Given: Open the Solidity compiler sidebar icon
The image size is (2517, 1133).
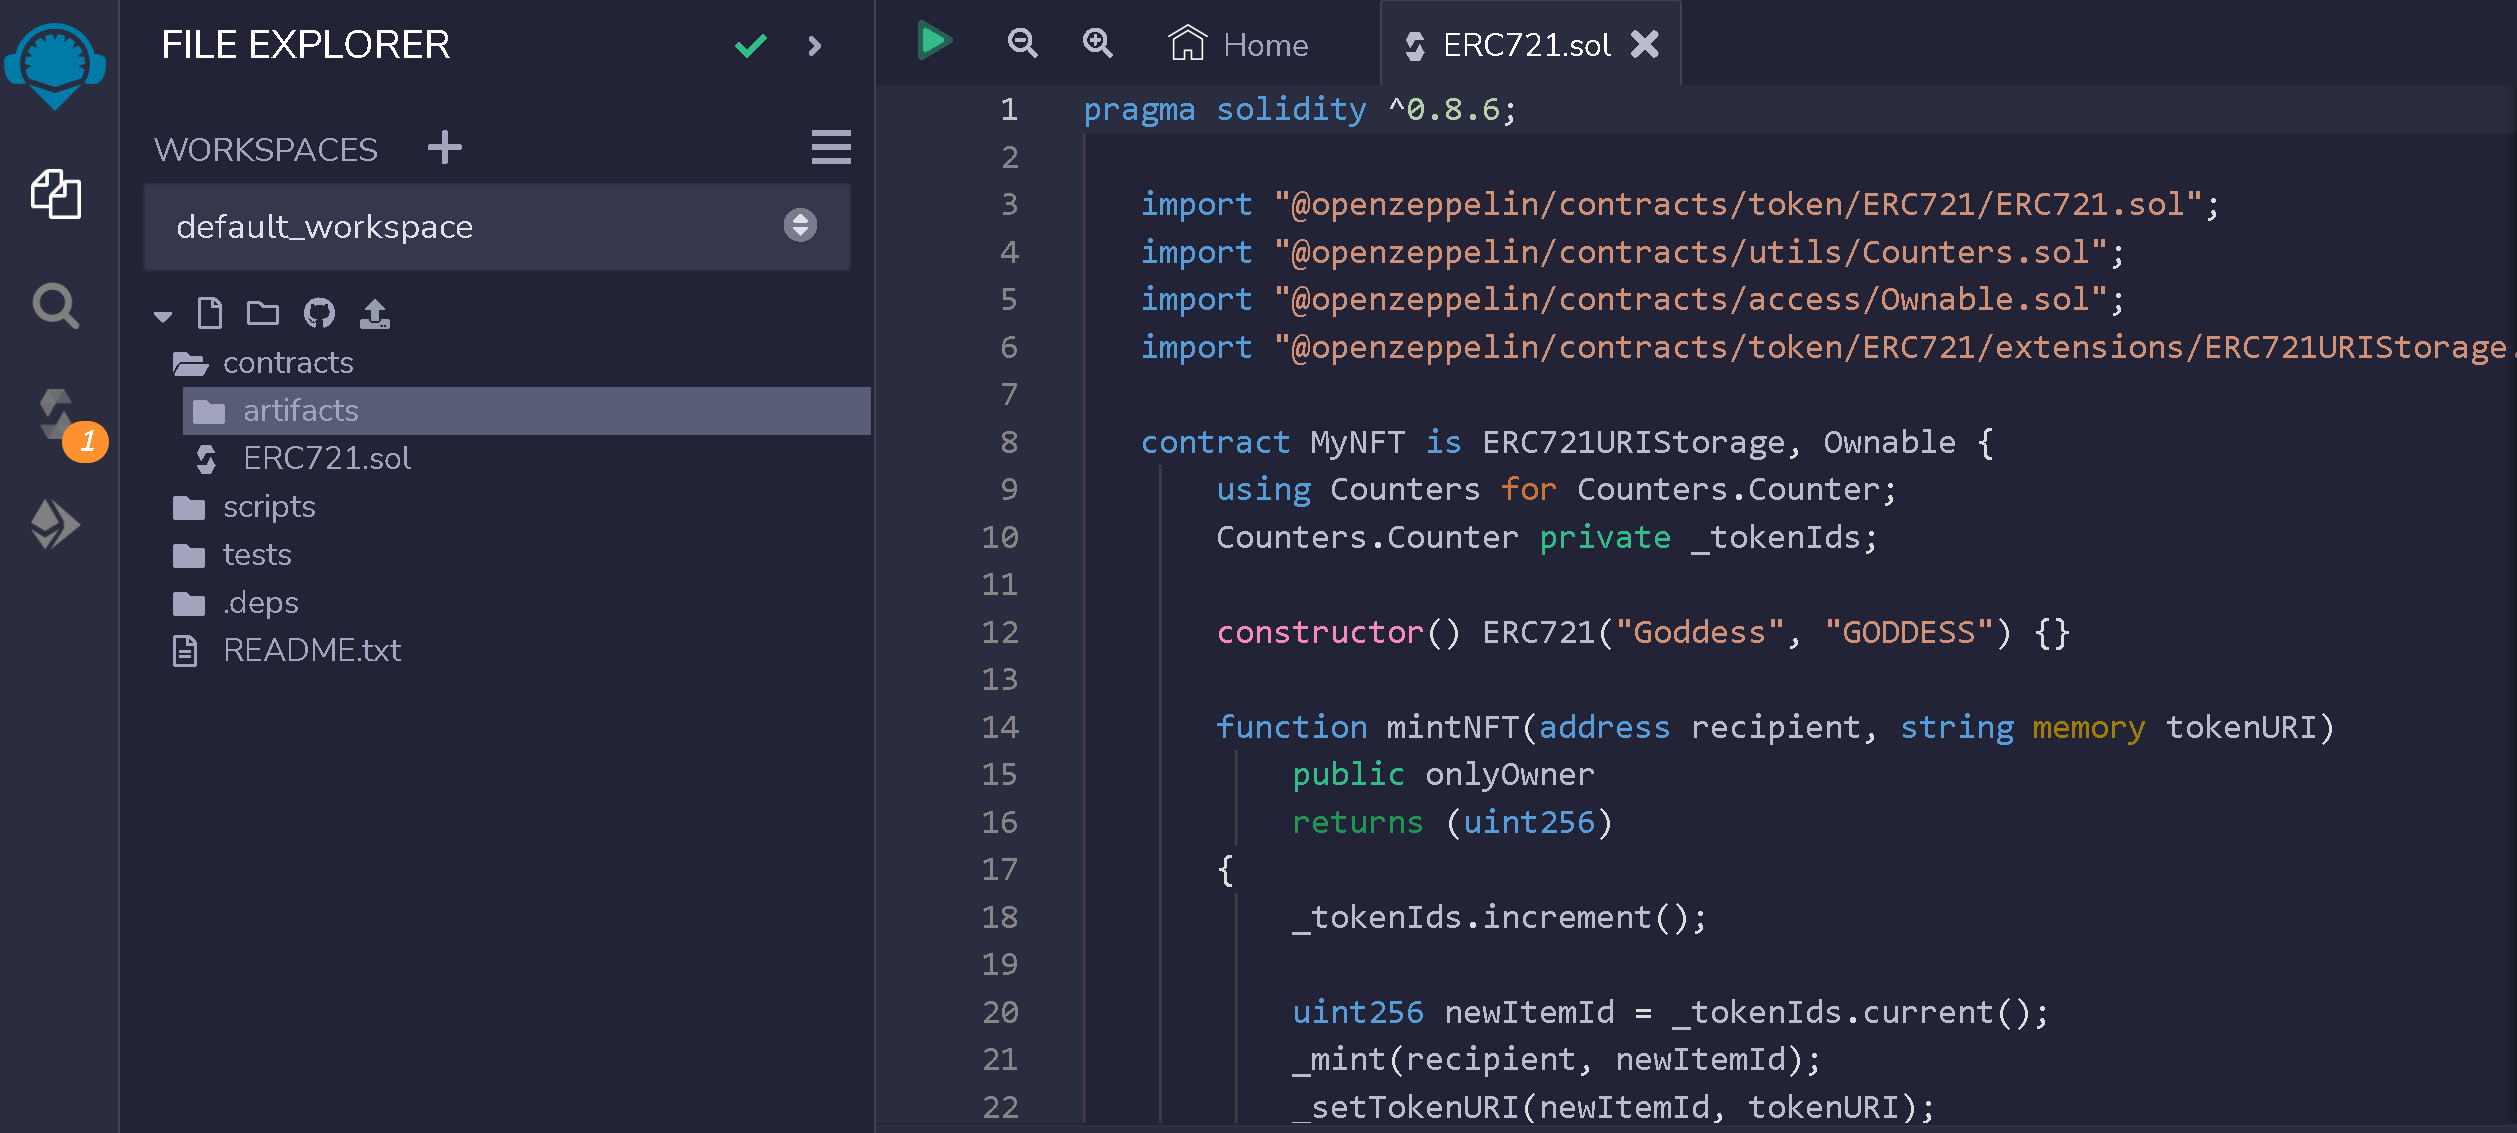Looking at the screenshot, I should pos(57,414).
